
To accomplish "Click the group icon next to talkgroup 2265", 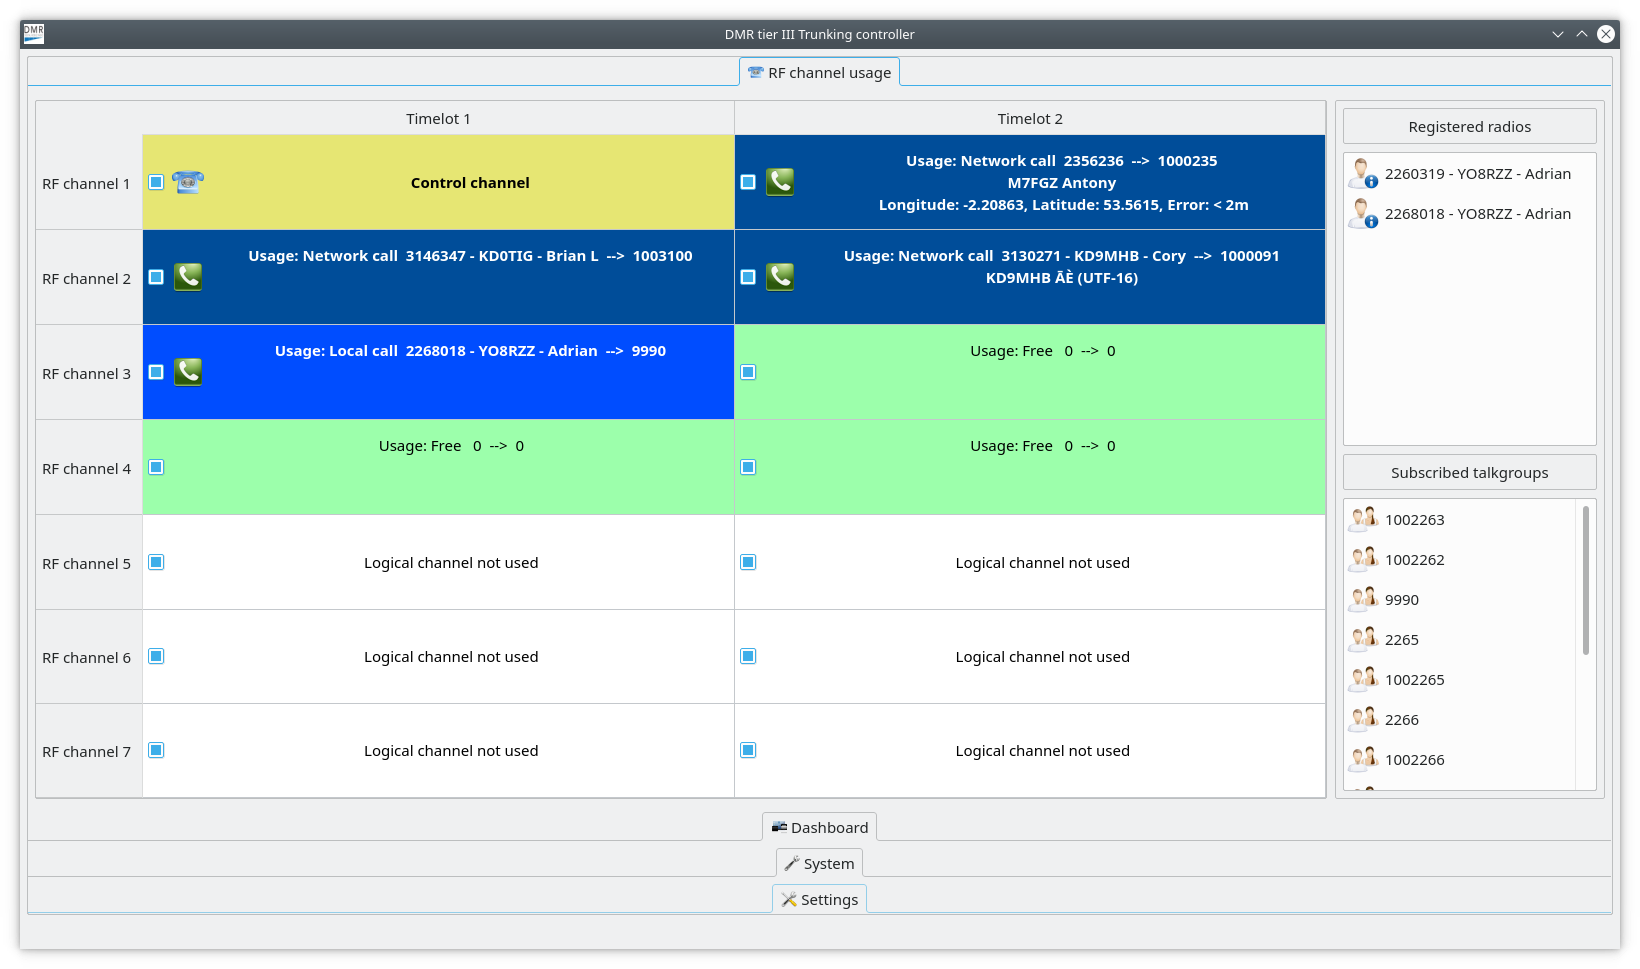I will [1363, 639].
